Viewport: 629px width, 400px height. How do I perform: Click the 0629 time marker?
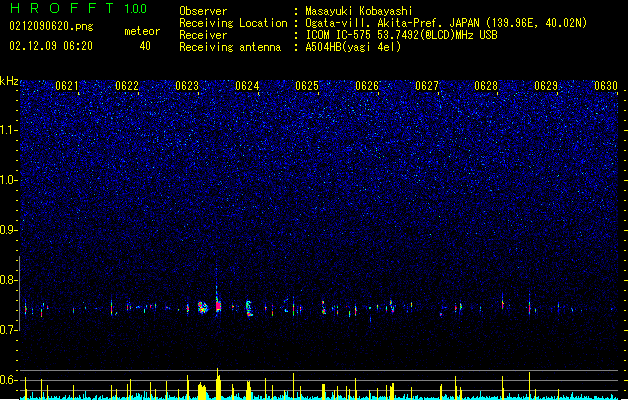tap(546, 86)
